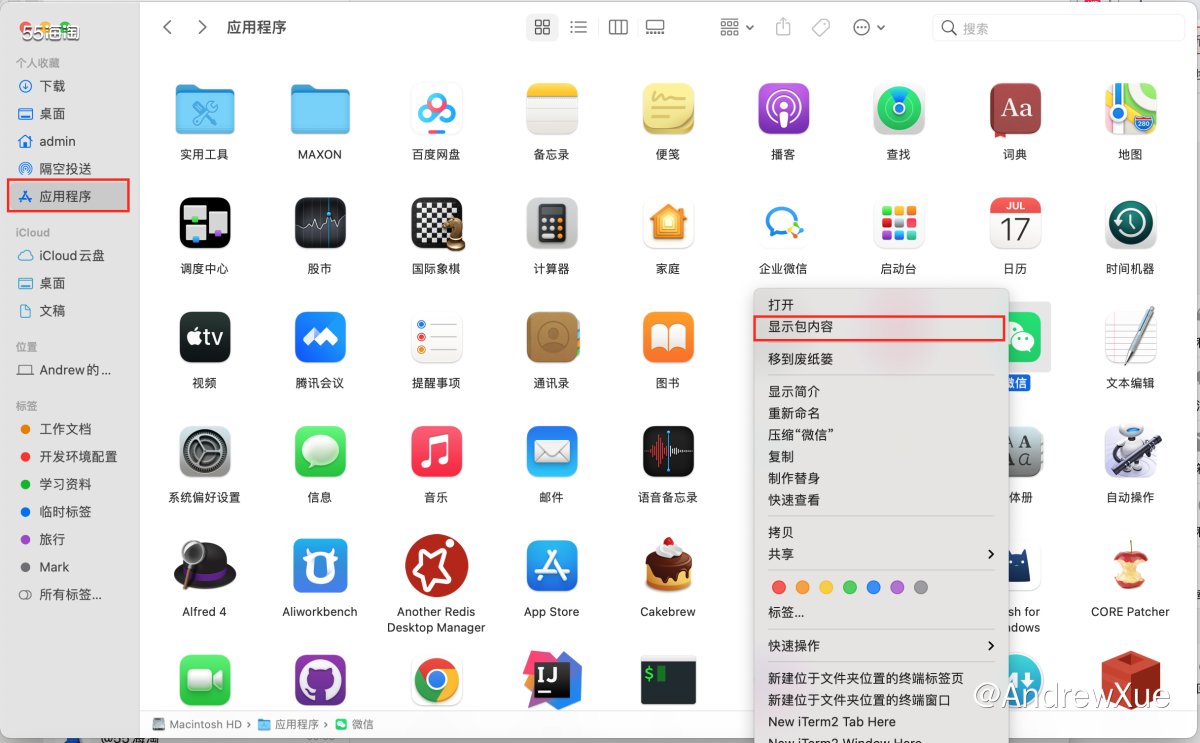This screenshot has height=743, width=1200.
Task: Select the 调度中心 Mission Control icon
Action: [x=205, y=223]
